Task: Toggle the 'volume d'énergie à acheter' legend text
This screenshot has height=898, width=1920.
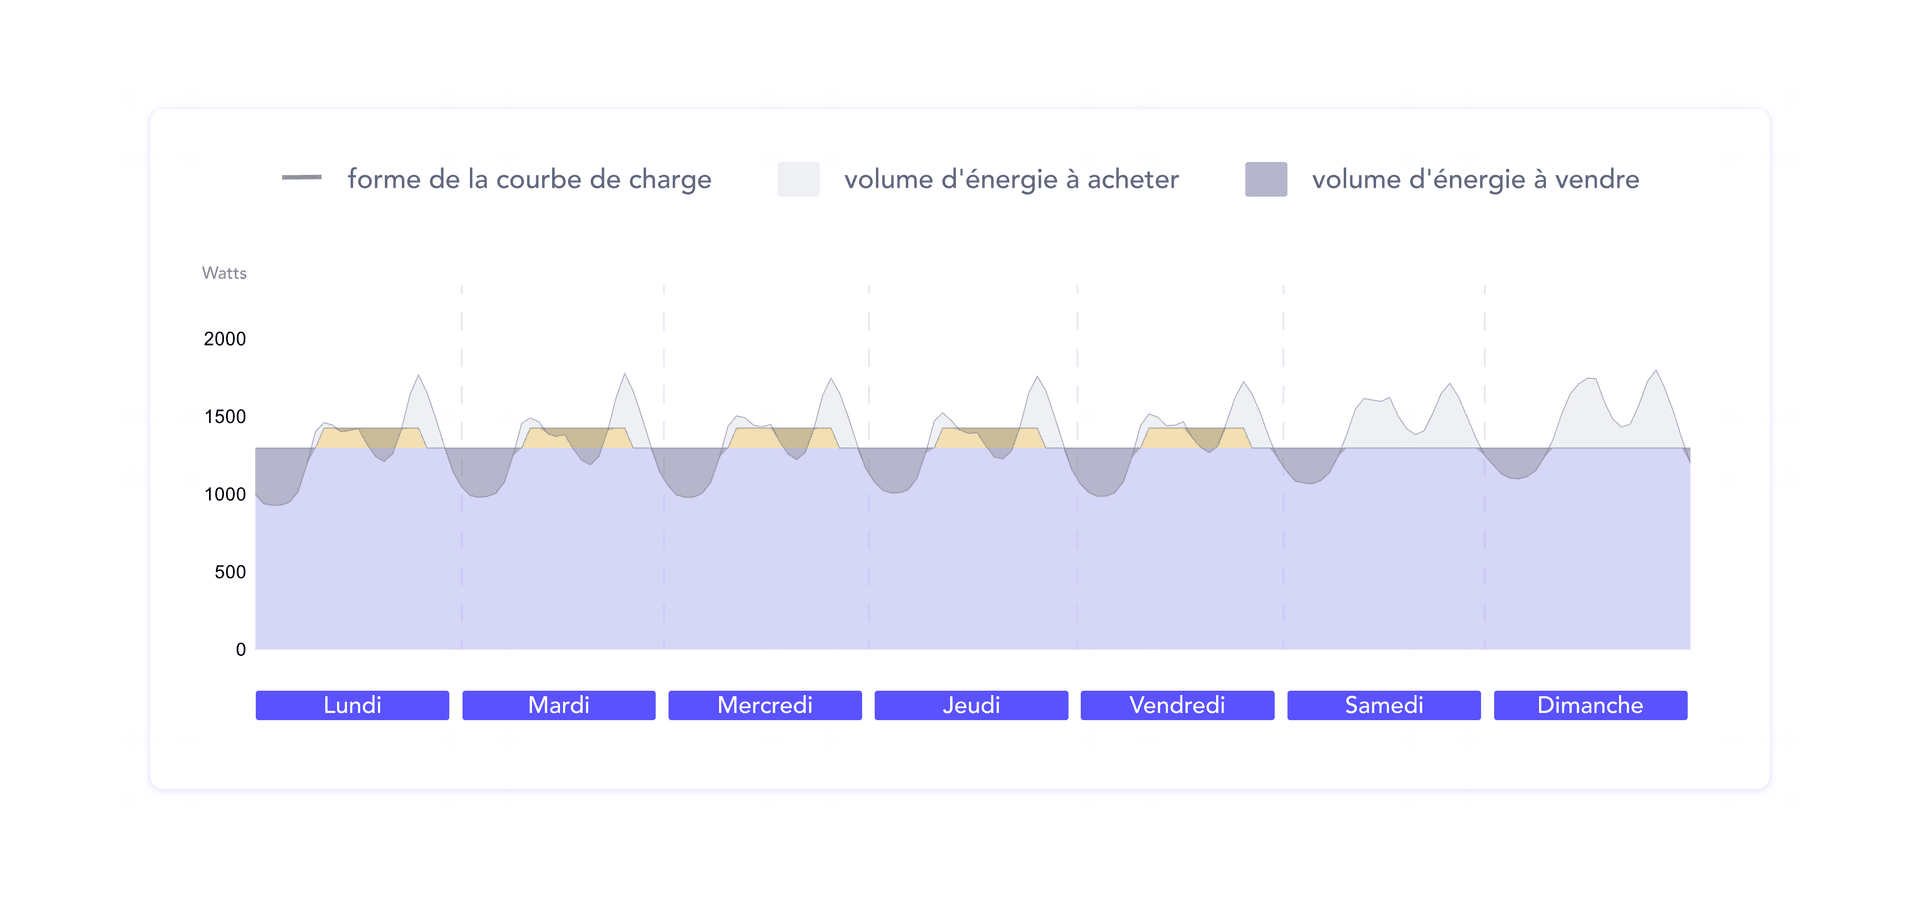Action: click(1011, 179)
